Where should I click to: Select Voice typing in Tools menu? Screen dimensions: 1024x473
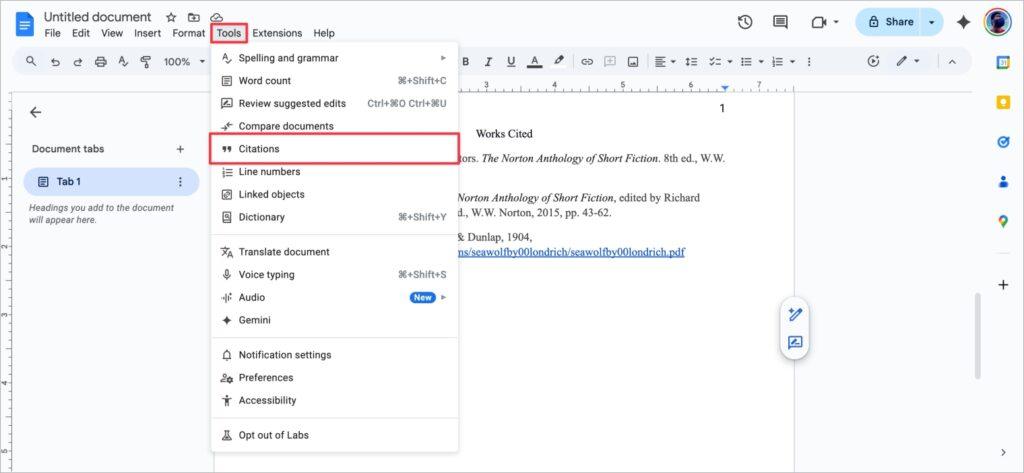(x=335, y=275)
